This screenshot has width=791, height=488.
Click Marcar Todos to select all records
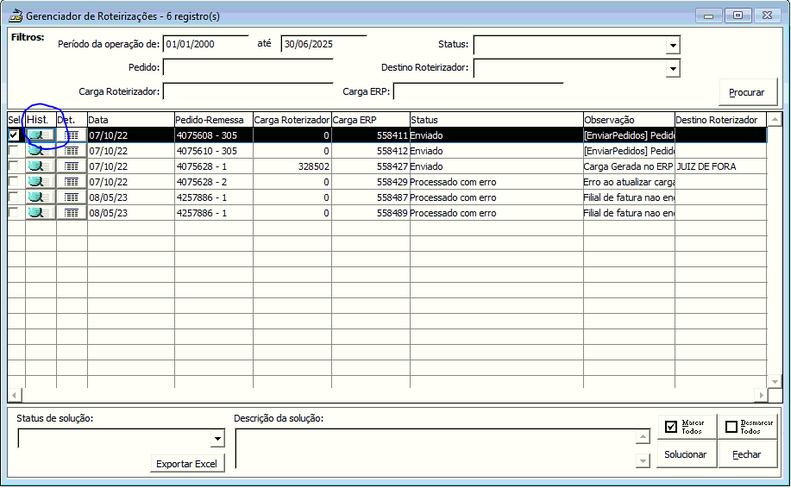point(687,427)
